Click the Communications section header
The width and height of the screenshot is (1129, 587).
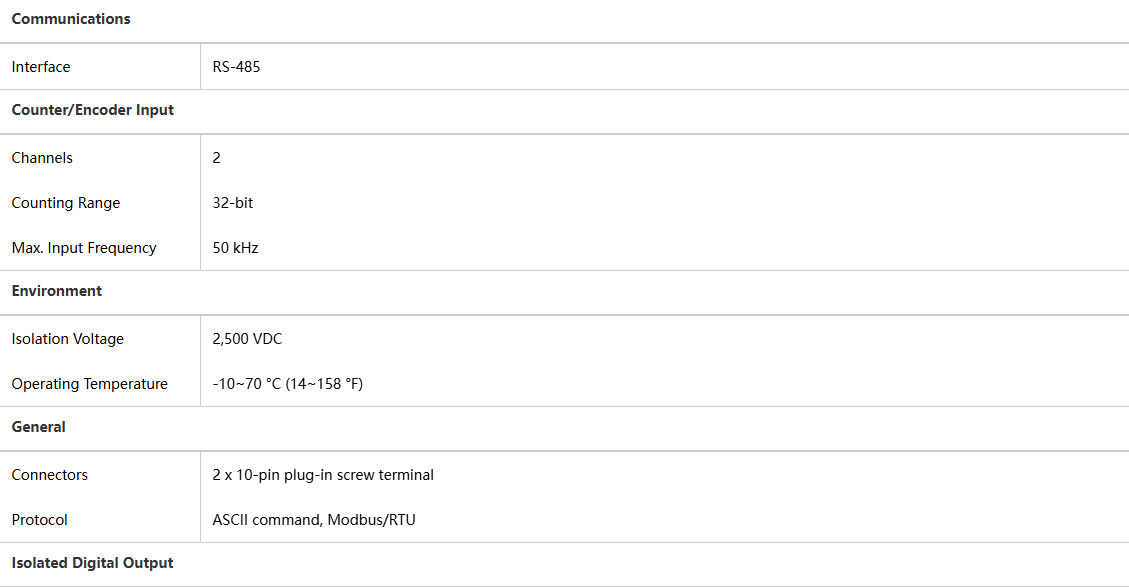click(71, 19)
